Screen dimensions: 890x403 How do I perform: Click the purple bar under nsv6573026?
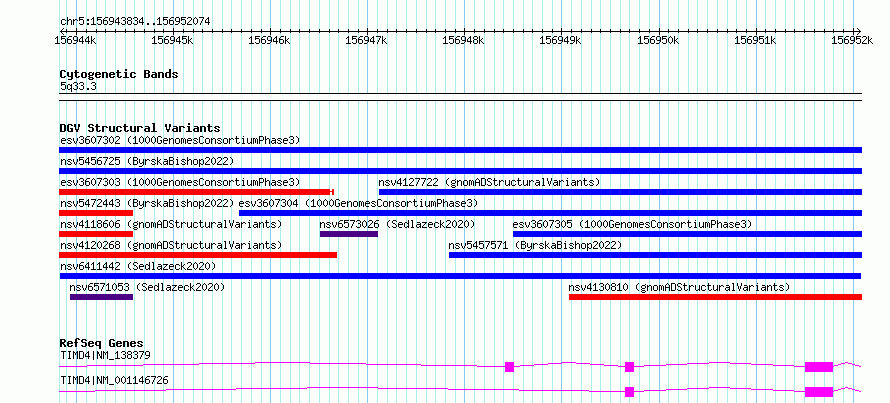point(349,234)
